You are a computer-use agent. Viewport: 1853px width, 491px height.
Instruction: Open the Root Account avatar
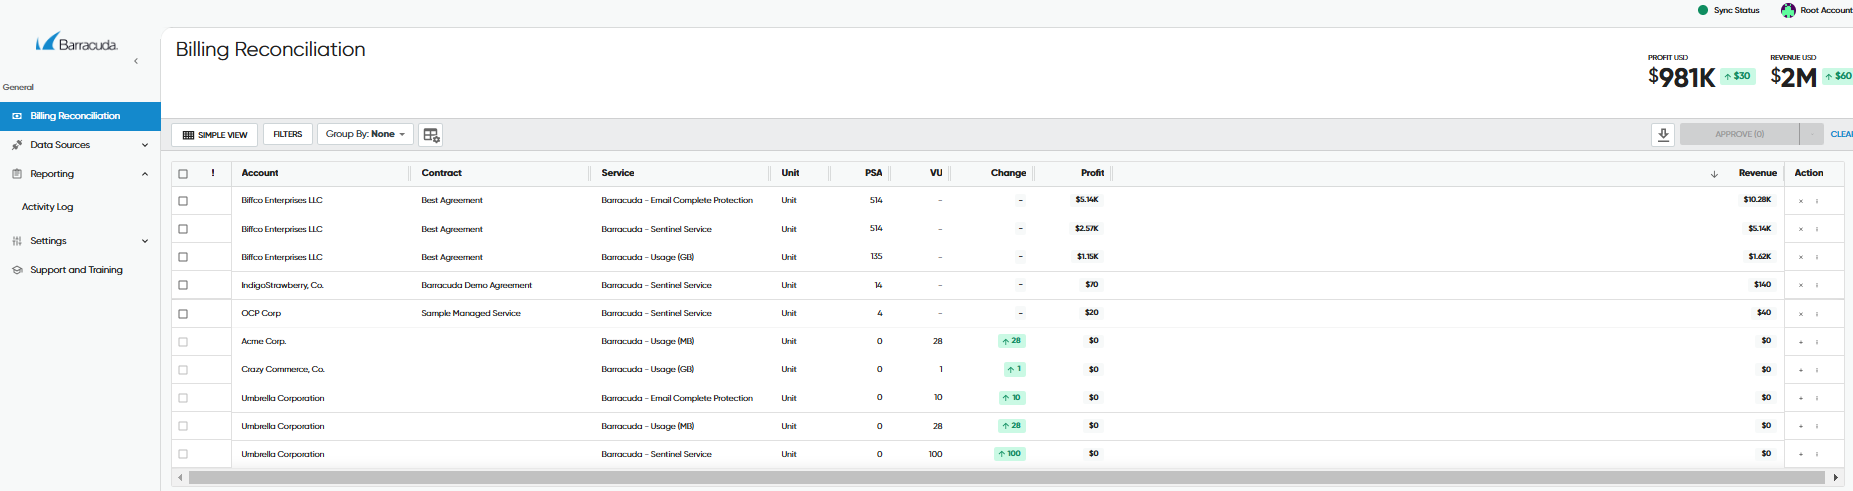(1788, 10)
